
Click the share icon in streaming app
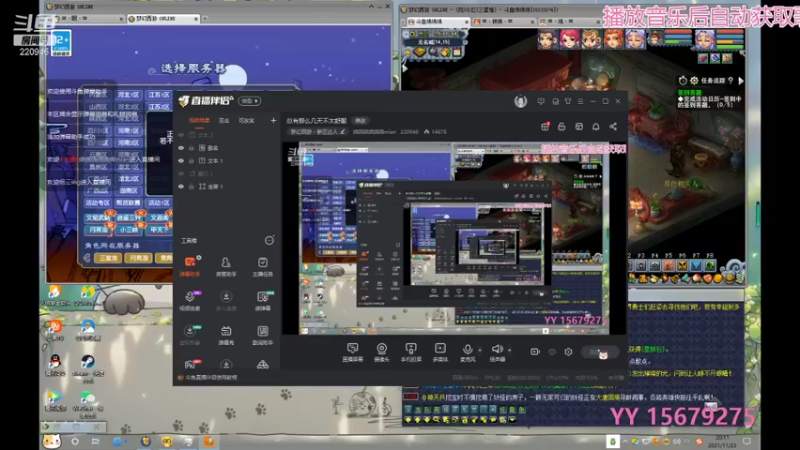pos(613,127)
